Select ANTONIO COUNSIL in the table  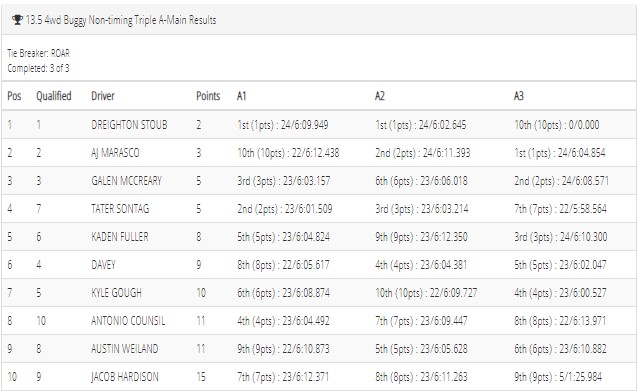click(128, 321)
